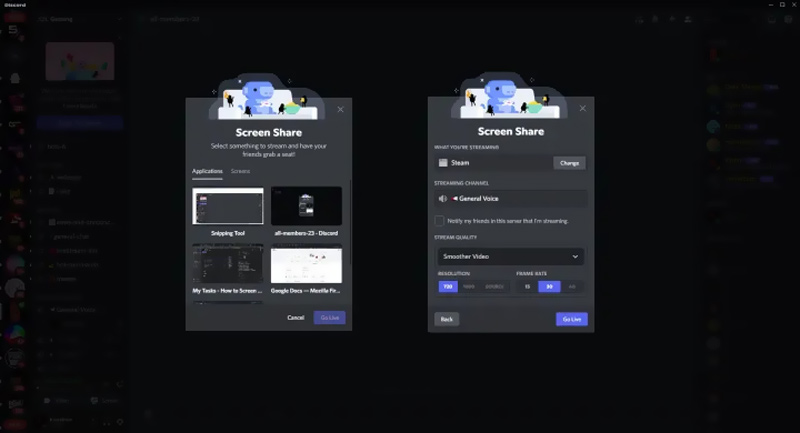
Task: Choose 1080 resolution option
Action: (x=469, y=287)
